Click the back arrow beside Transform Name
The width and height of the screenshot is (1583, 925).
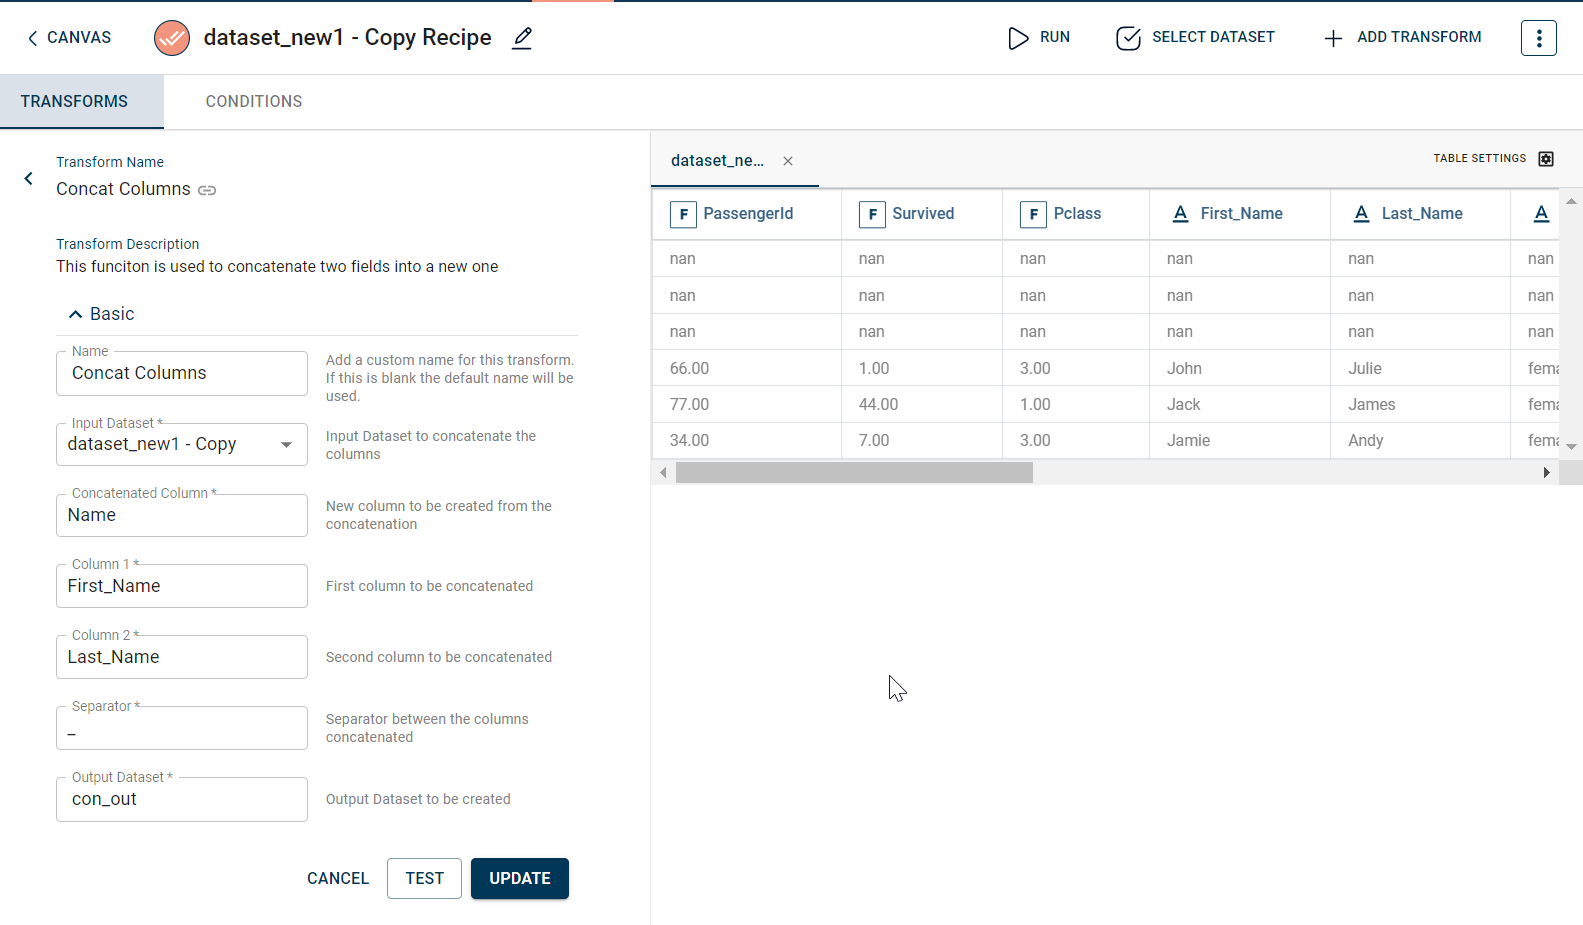coord(29,178)
